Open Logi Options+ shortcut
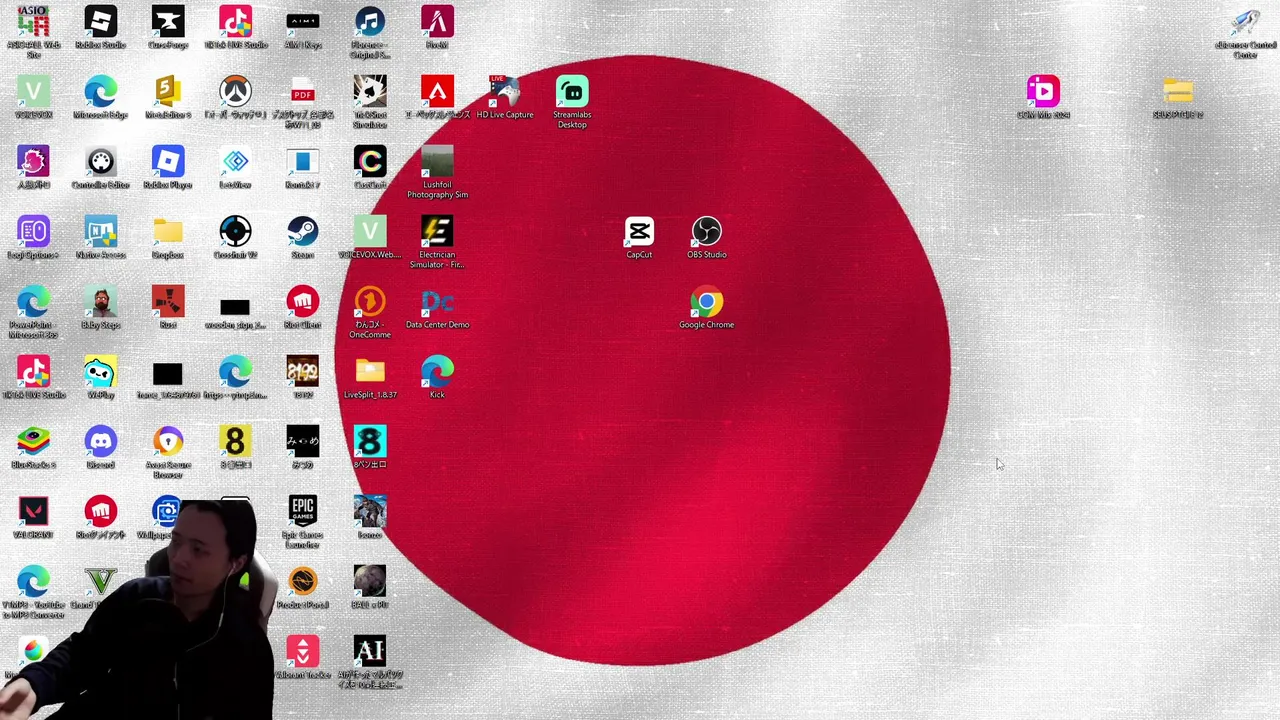 [33, 232]
